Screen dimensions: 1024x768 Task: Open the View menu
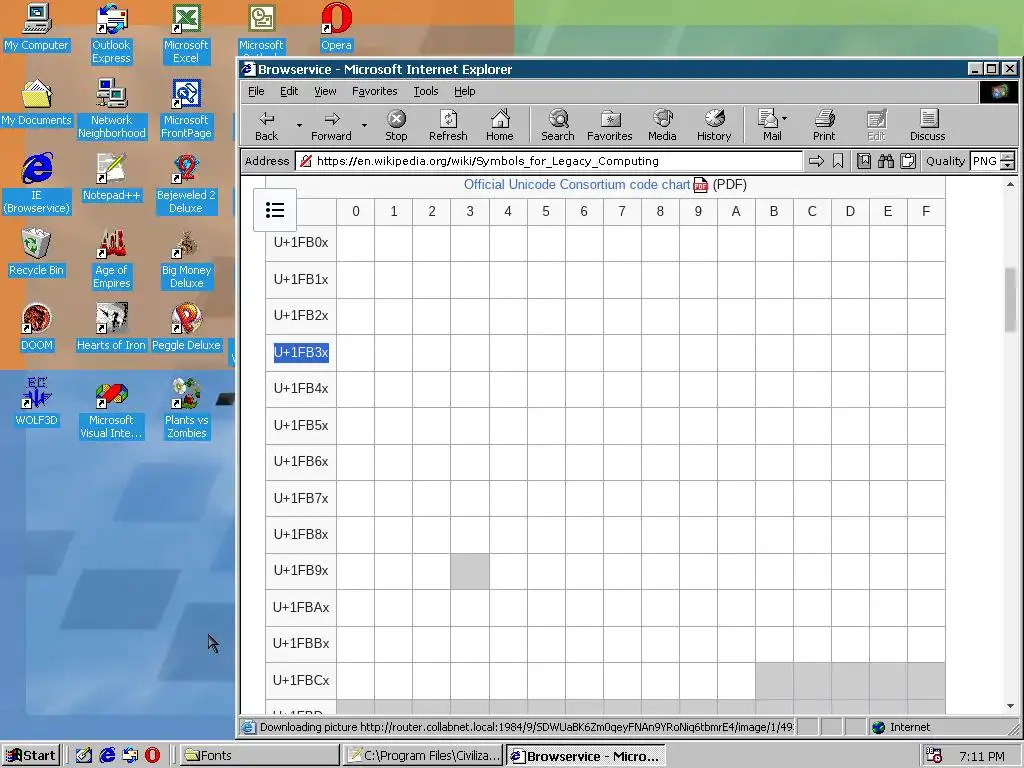[325, 91]
